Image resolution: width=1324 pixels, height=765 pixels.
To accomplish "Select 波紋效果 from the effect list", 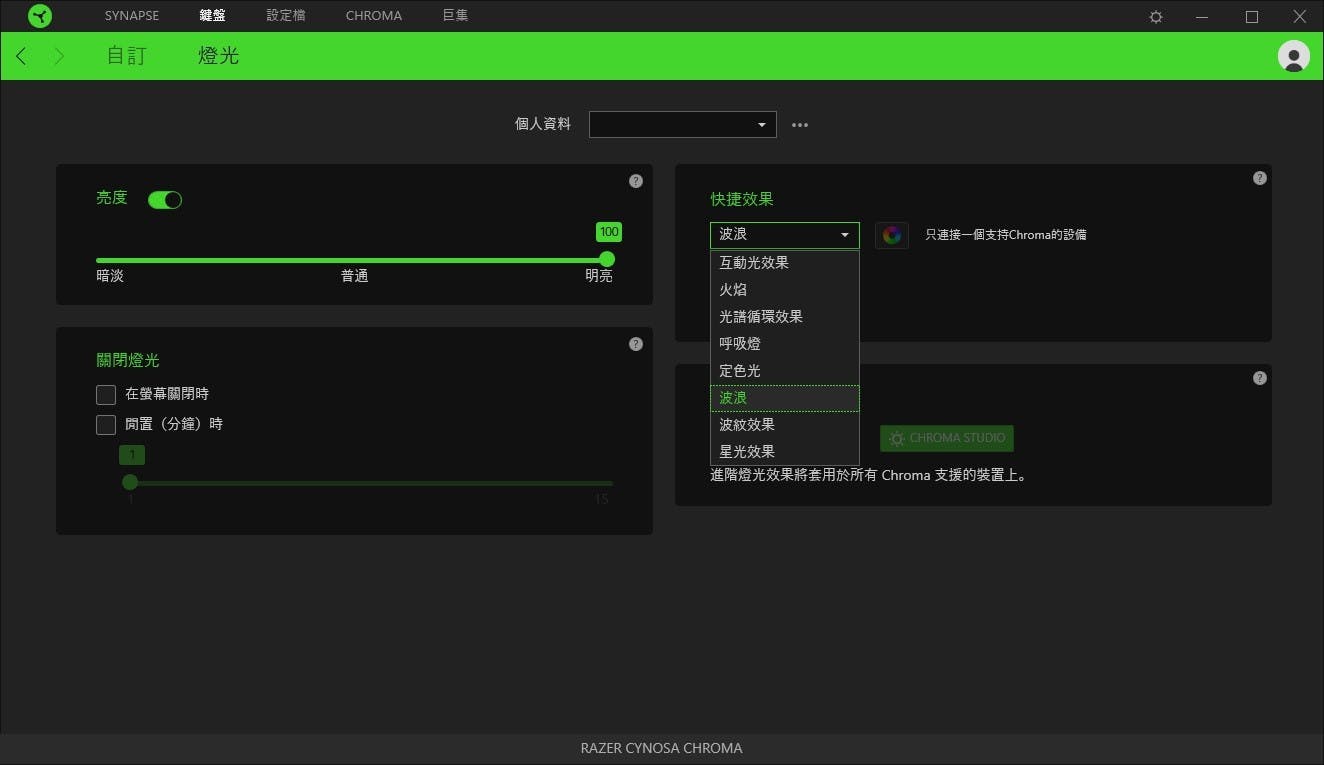I will click(785, 425).
